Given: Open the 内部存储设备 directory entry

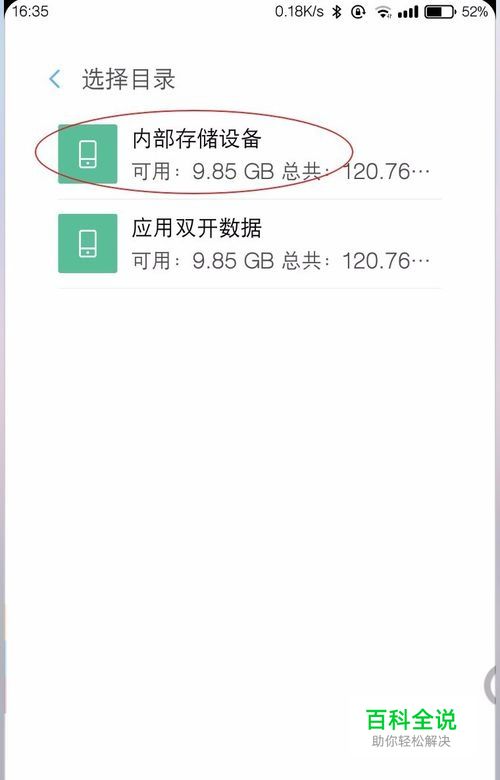Looking at the screenshot, I should coord(250,154).
